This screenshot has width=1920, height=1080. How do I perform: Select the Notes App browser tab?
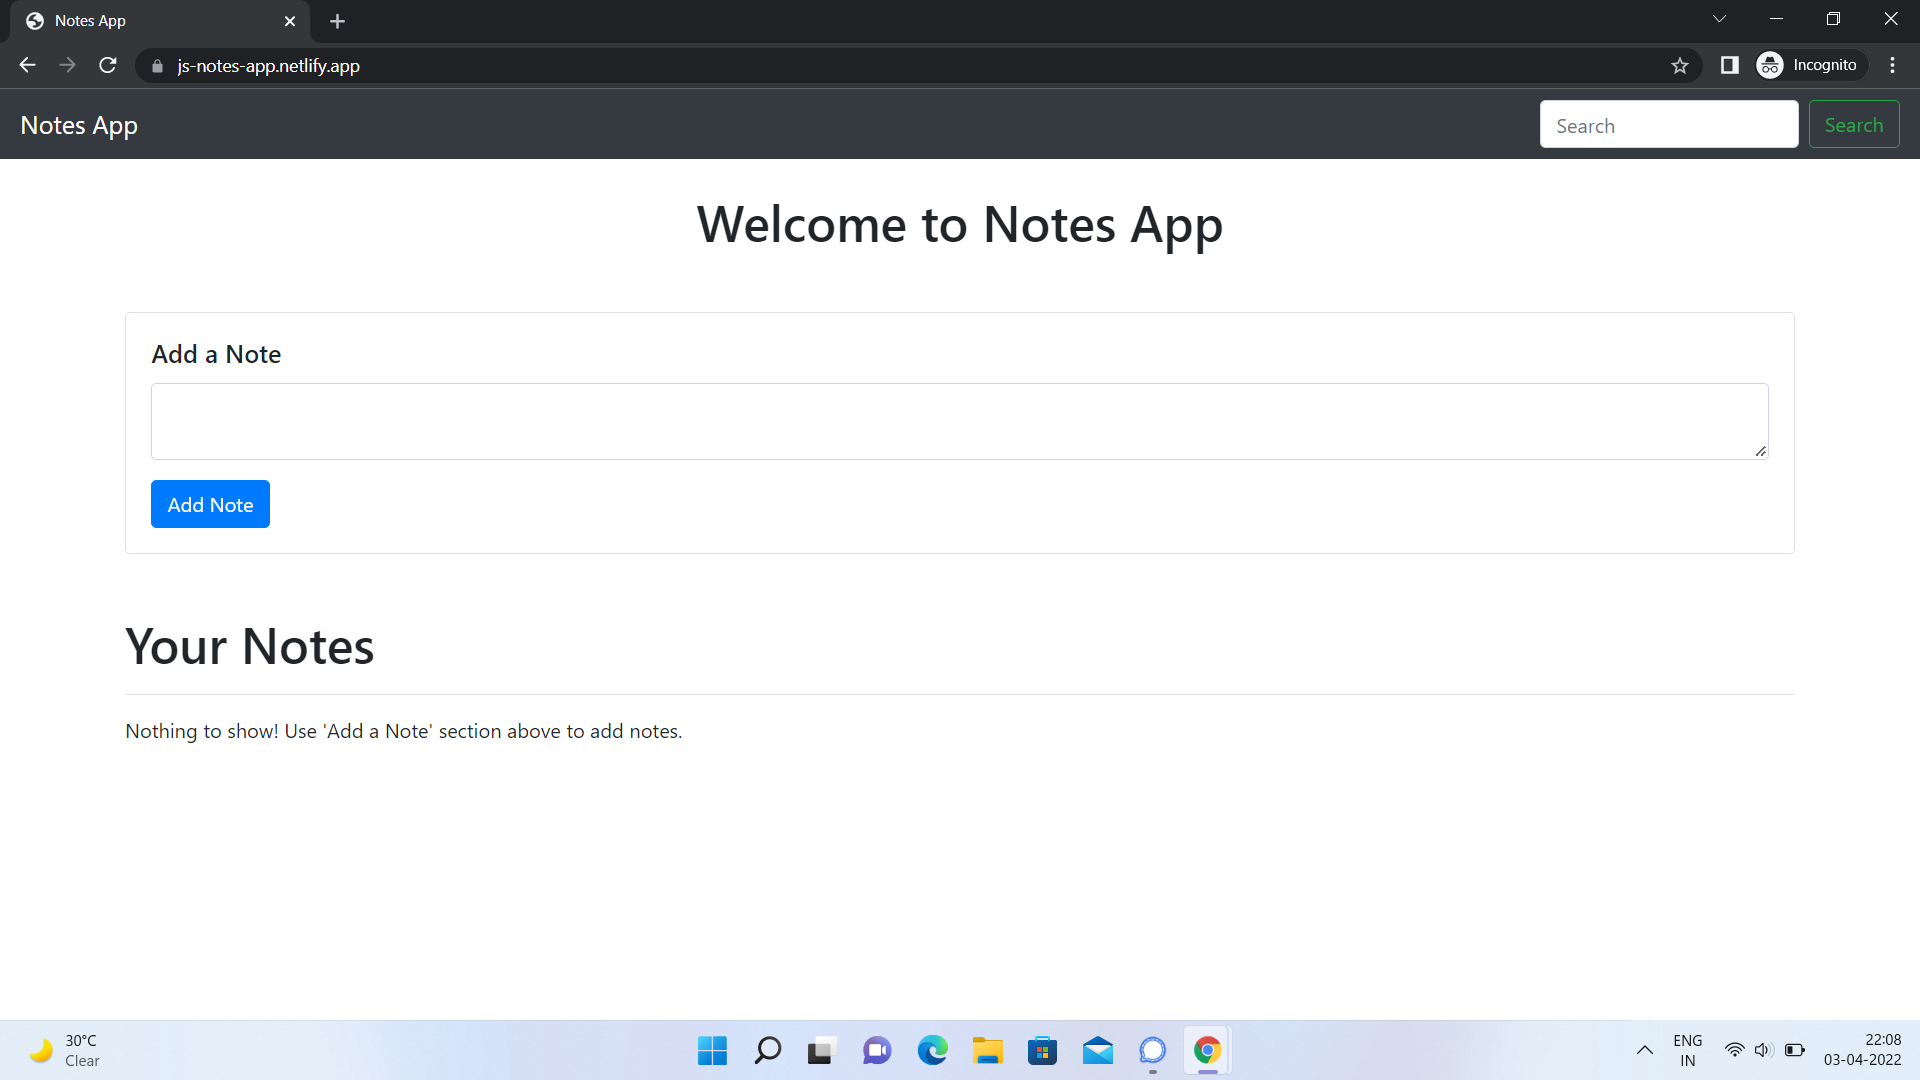[160, 21]
